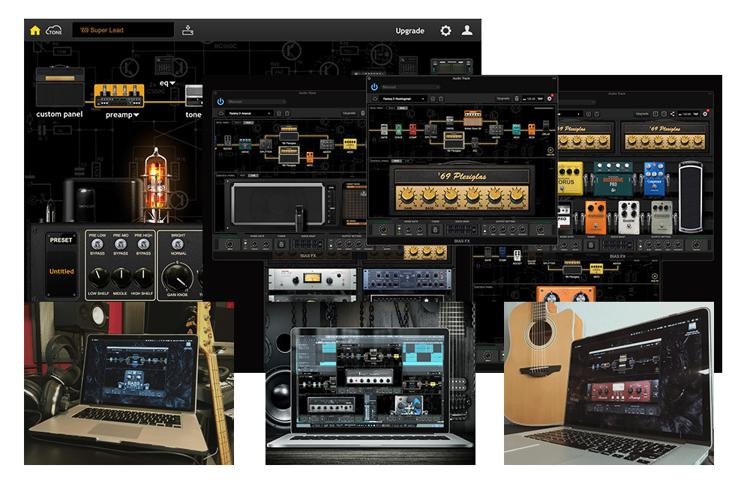Screen dimensions: 750x486
Task: Click trash icon in middle BIAS FX window
Action: (x=441, y=99)
